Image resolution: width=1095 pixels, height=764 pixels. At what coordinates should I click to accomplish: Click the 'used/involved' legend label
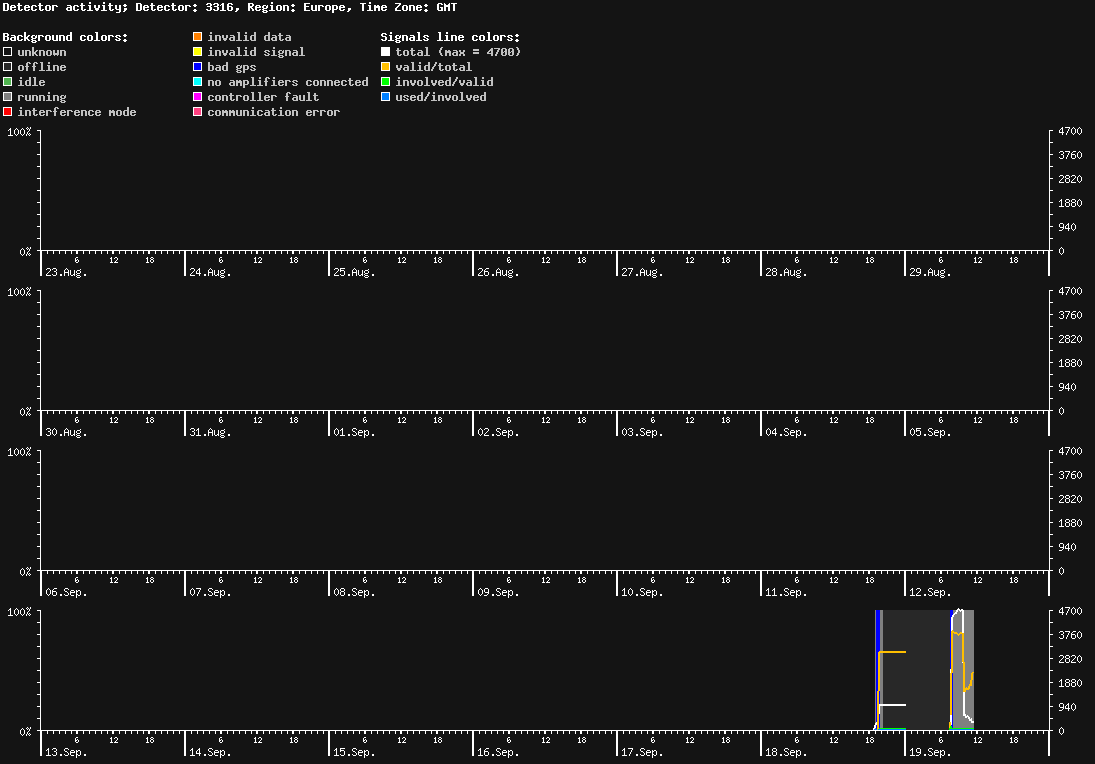click(x=441, y=97)
